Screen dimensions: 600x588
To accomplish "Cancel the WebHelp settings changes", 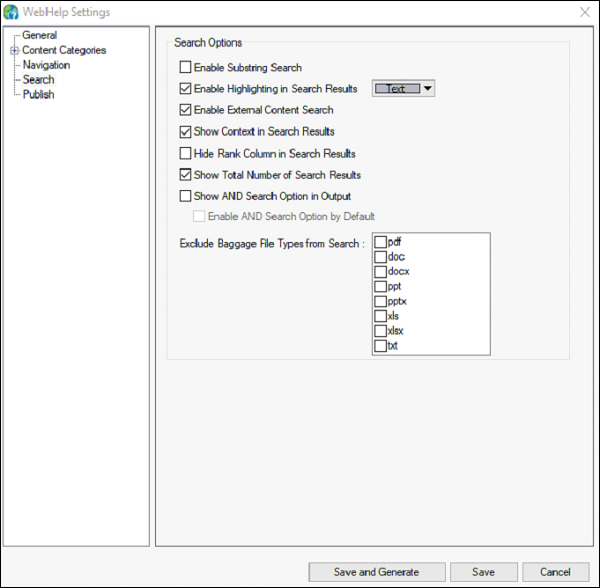I will [556, 572].
